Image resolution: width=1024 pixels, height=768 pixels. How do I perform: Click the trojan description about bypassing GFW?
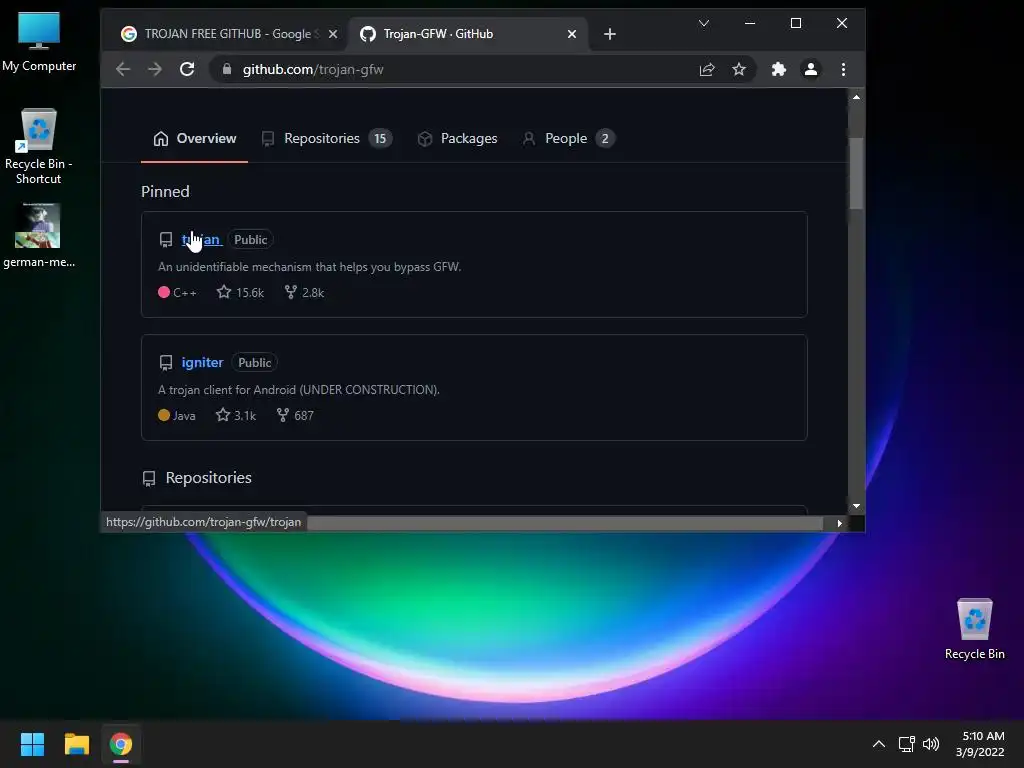coord(310,267)
